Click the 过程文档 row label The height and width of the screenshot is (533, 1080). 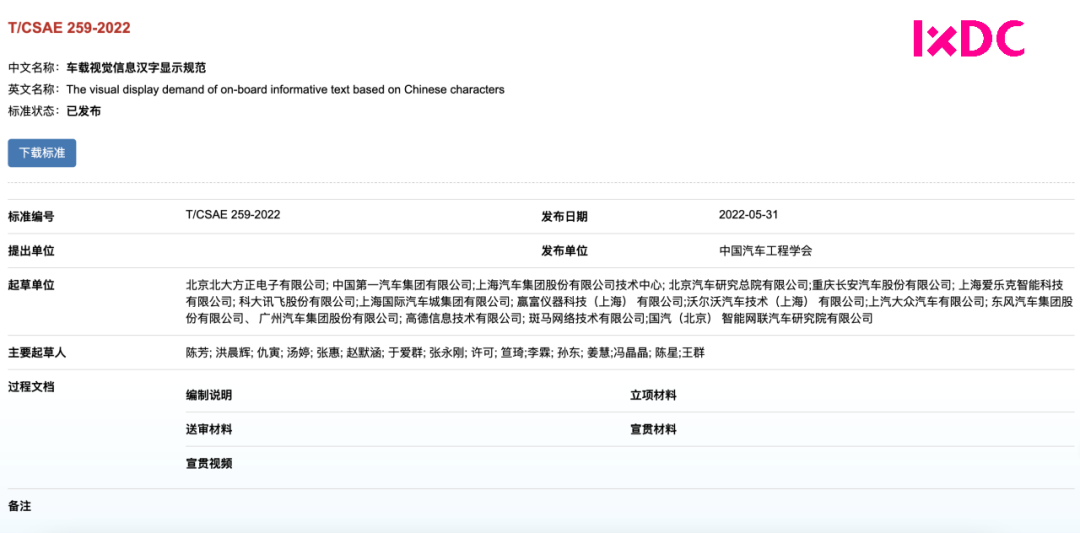[31, 386]
